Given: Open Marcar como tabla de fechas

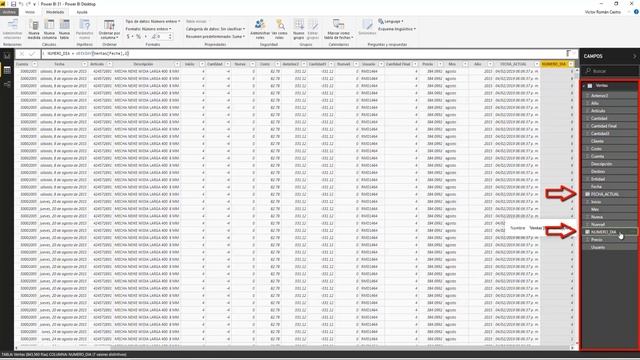Looking at the screenshot, I should point(339,29).
